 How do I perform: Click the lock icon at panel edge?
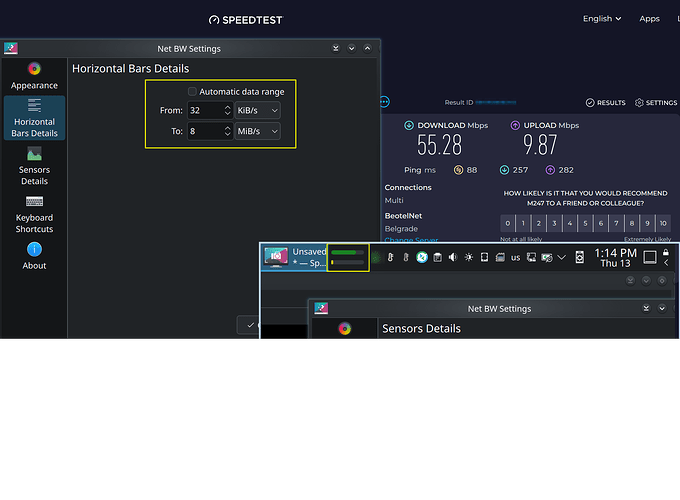666,252
